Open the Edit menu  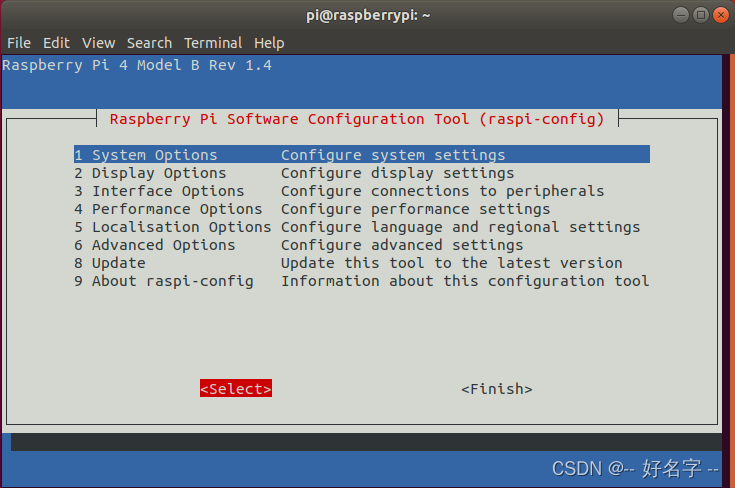pyautogui.click(x=56, y=43)
